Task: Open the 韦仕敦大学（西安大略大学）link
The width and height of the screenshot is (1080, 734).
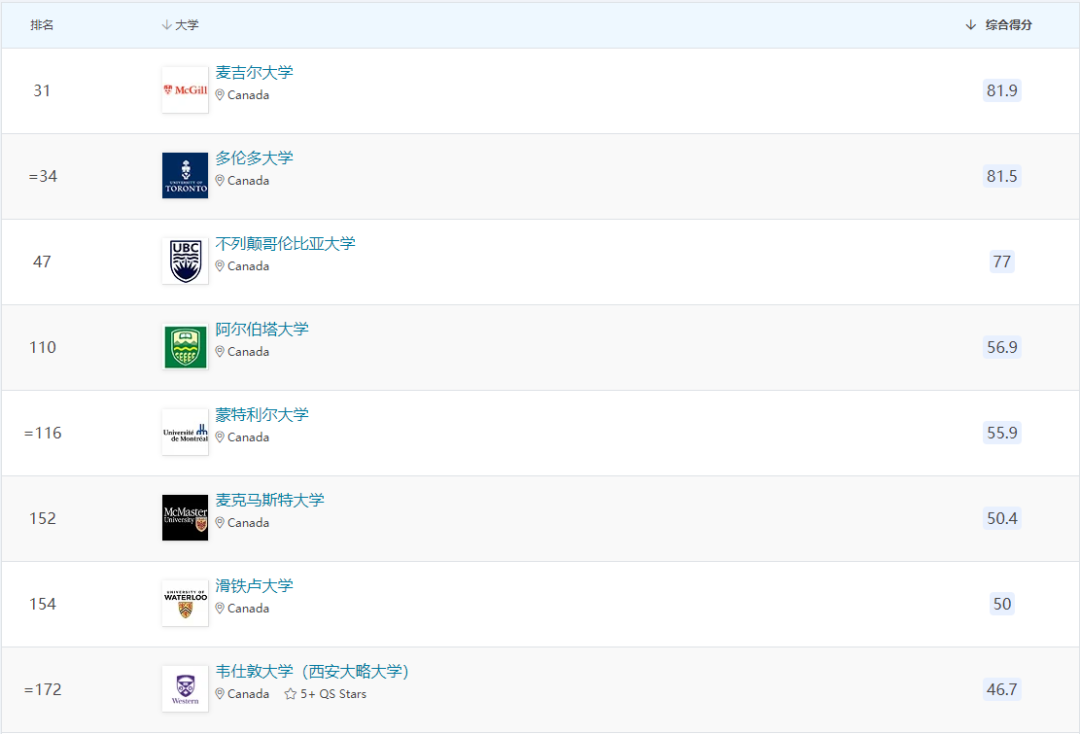Action: [x=312, y=671]
